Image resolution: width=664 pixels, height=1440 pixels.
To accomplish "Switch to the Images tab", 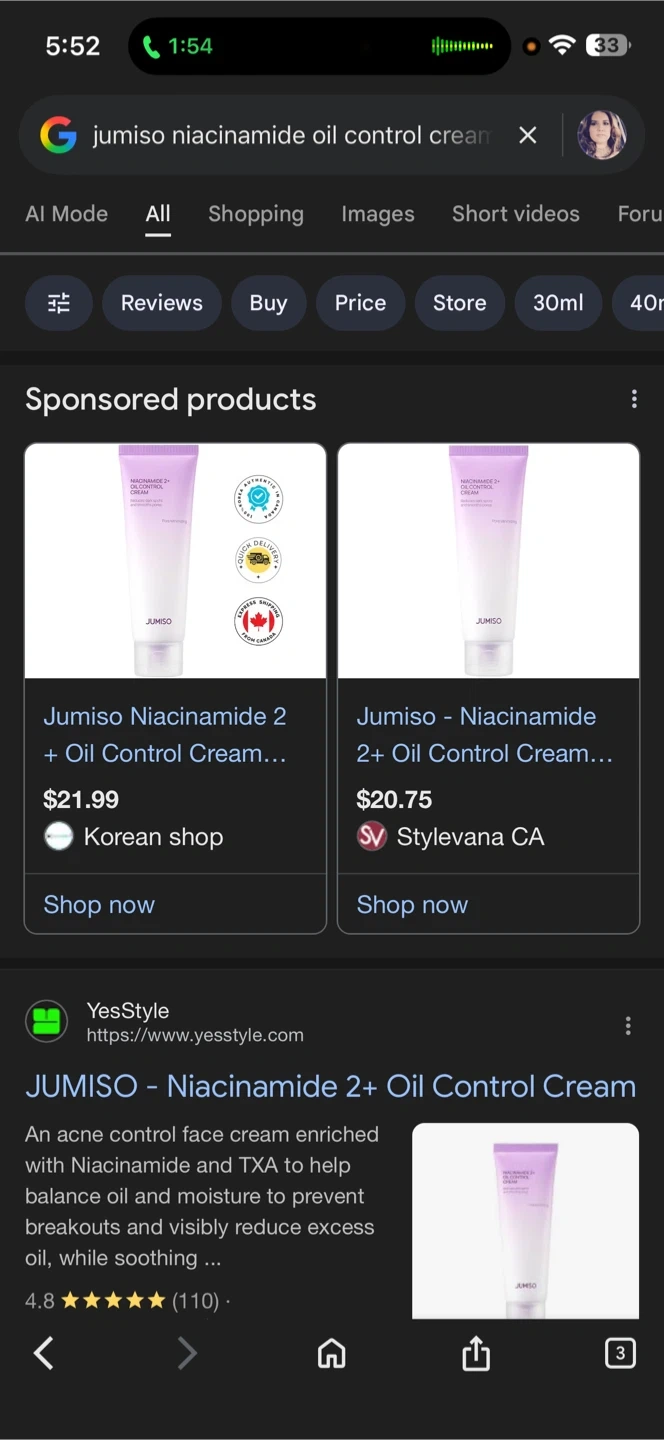I will [x=377, y=214].
